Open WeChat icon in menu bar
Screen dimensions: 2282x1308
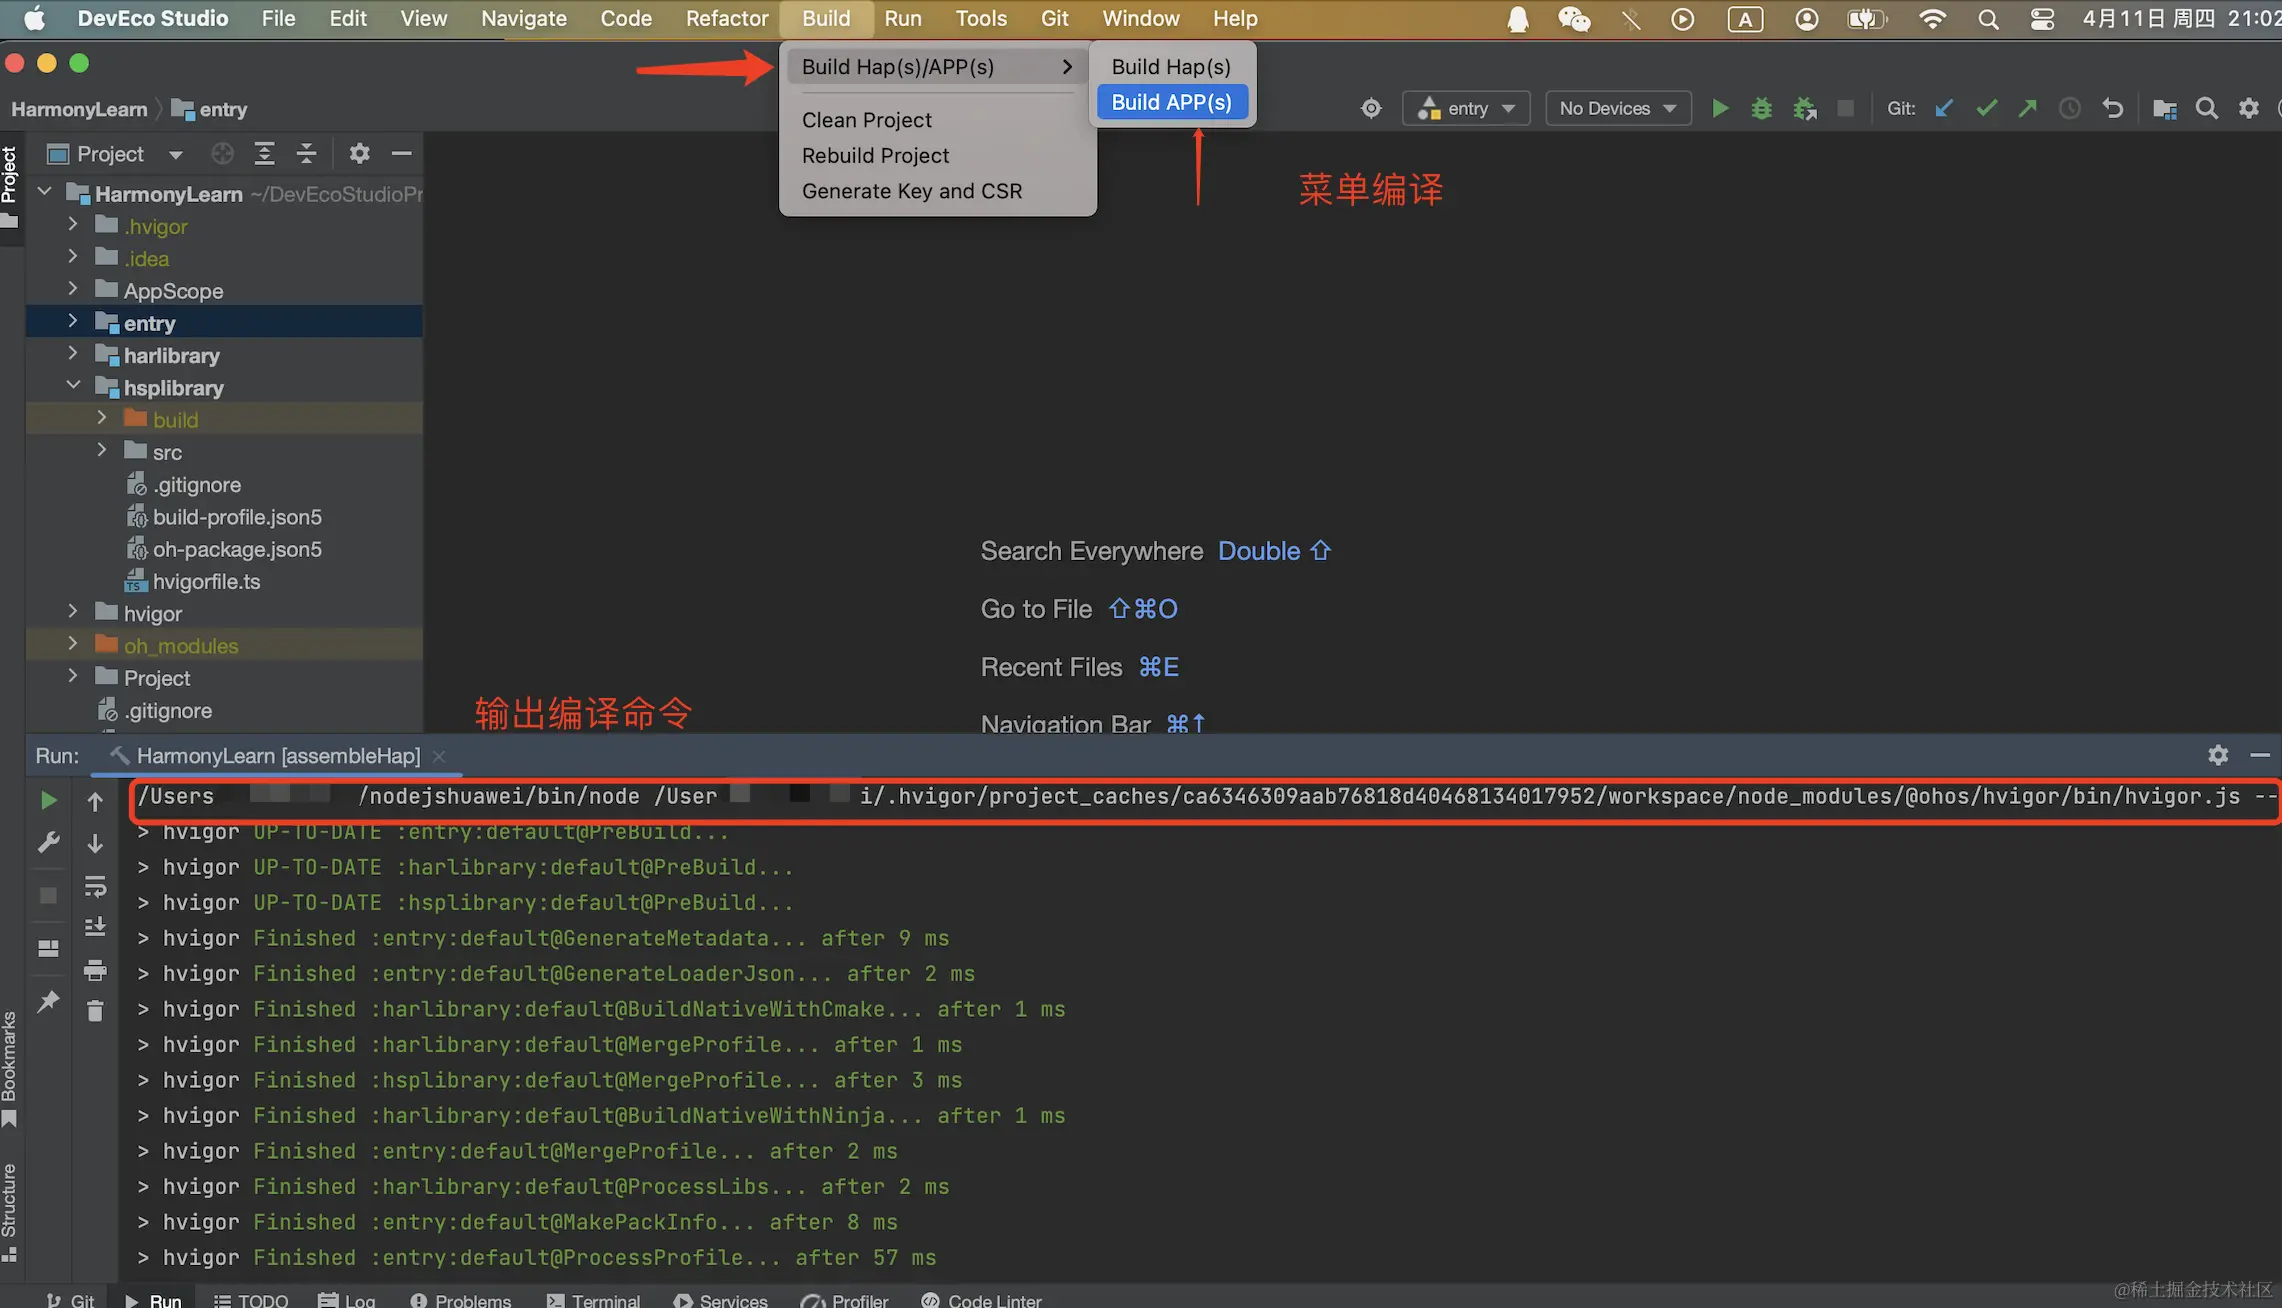1574,18
